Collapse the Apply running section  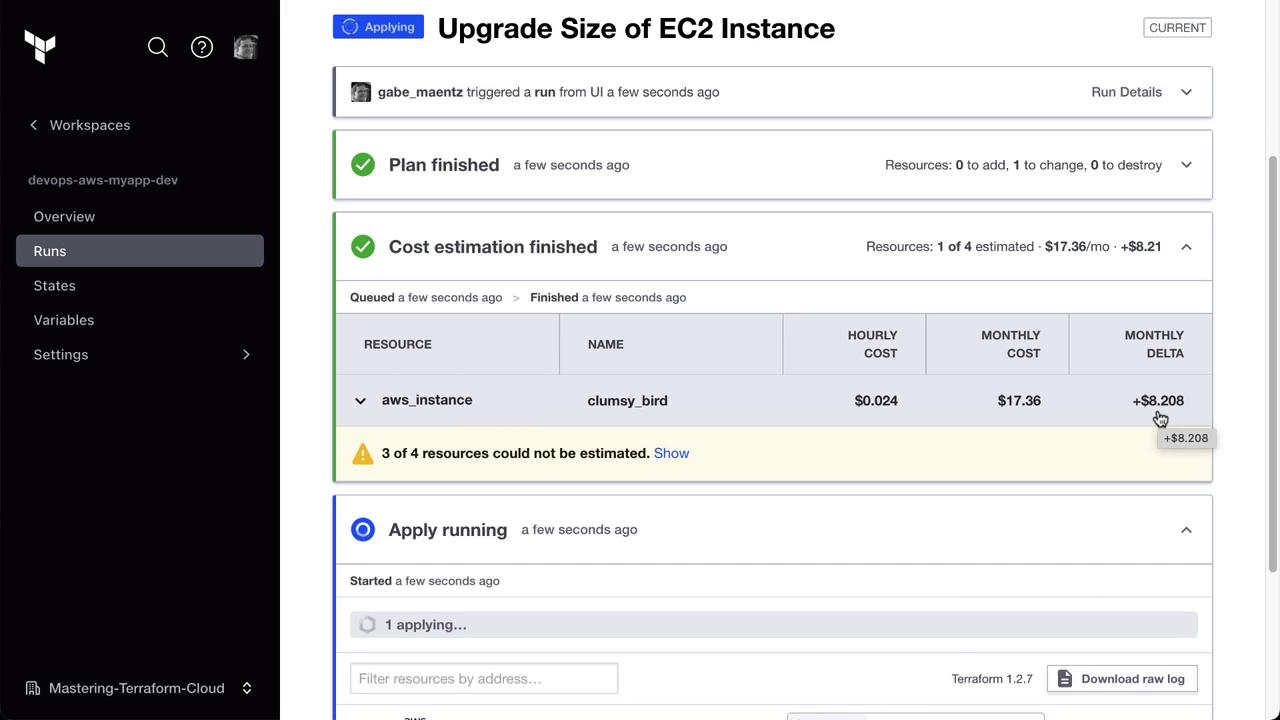[1186, 530]
